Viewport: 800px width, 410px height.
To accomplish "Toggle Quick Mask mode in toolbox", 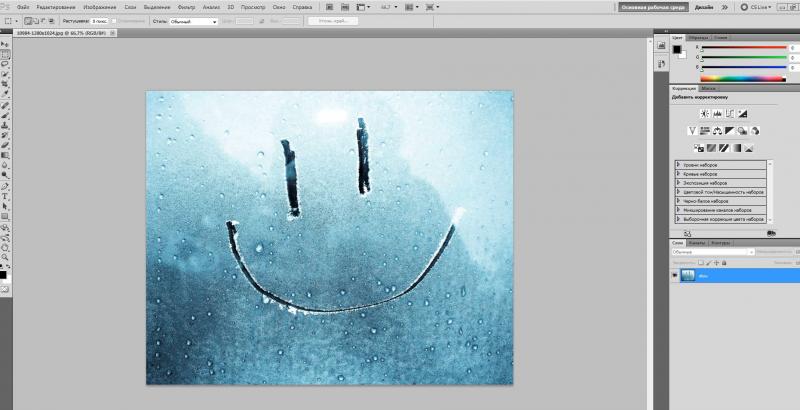I will [5, 289].
